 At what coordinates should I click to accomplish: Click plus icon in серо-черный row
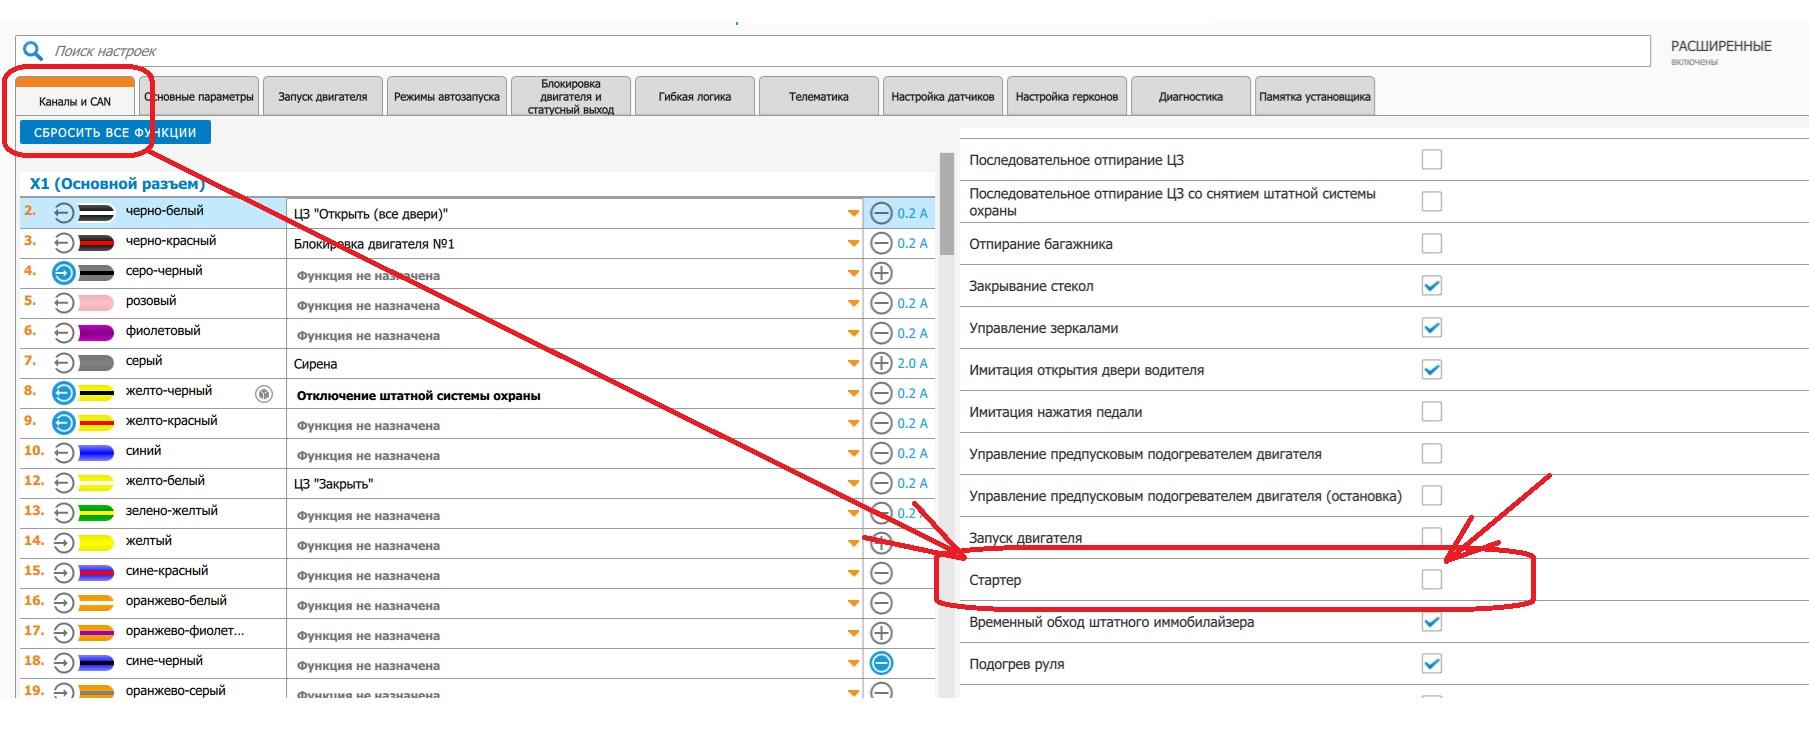pyautogui.click(x=881, y=273)
